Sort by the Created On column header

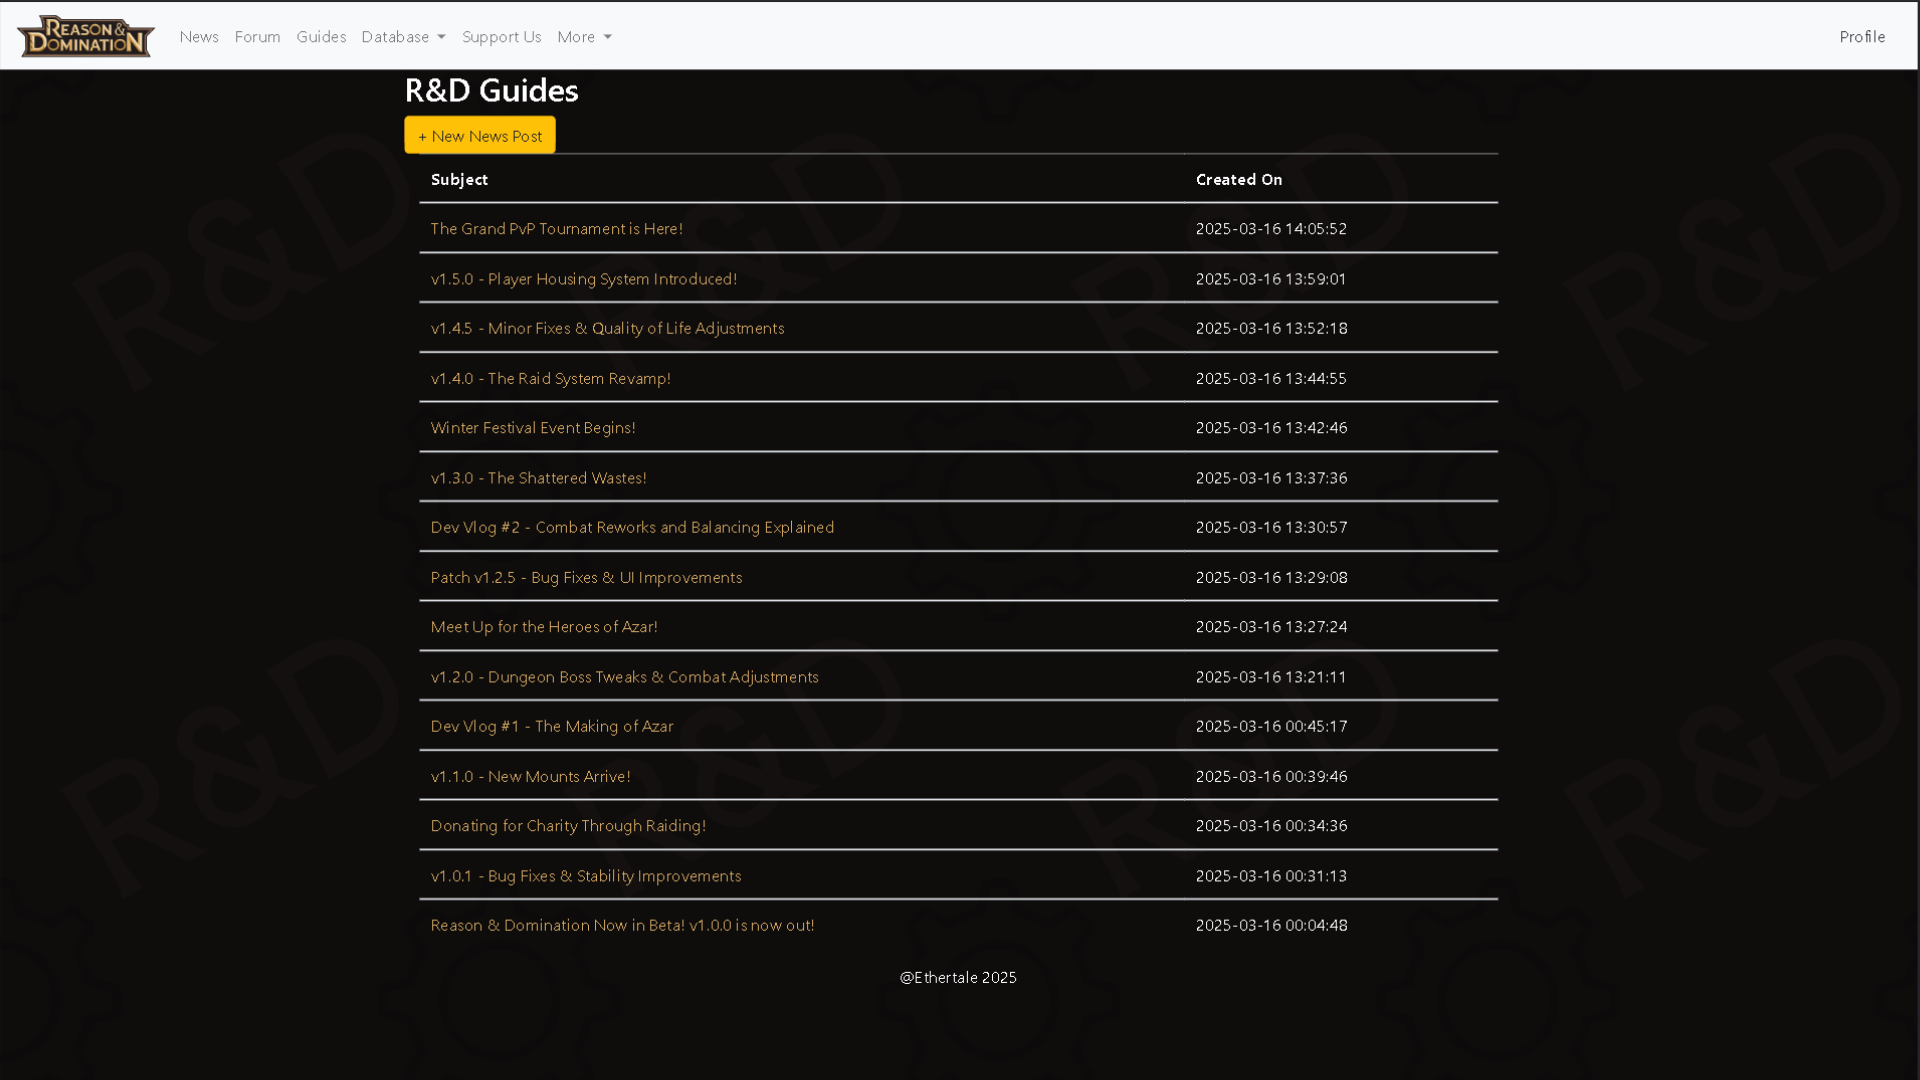click(x=1238, y=179)
